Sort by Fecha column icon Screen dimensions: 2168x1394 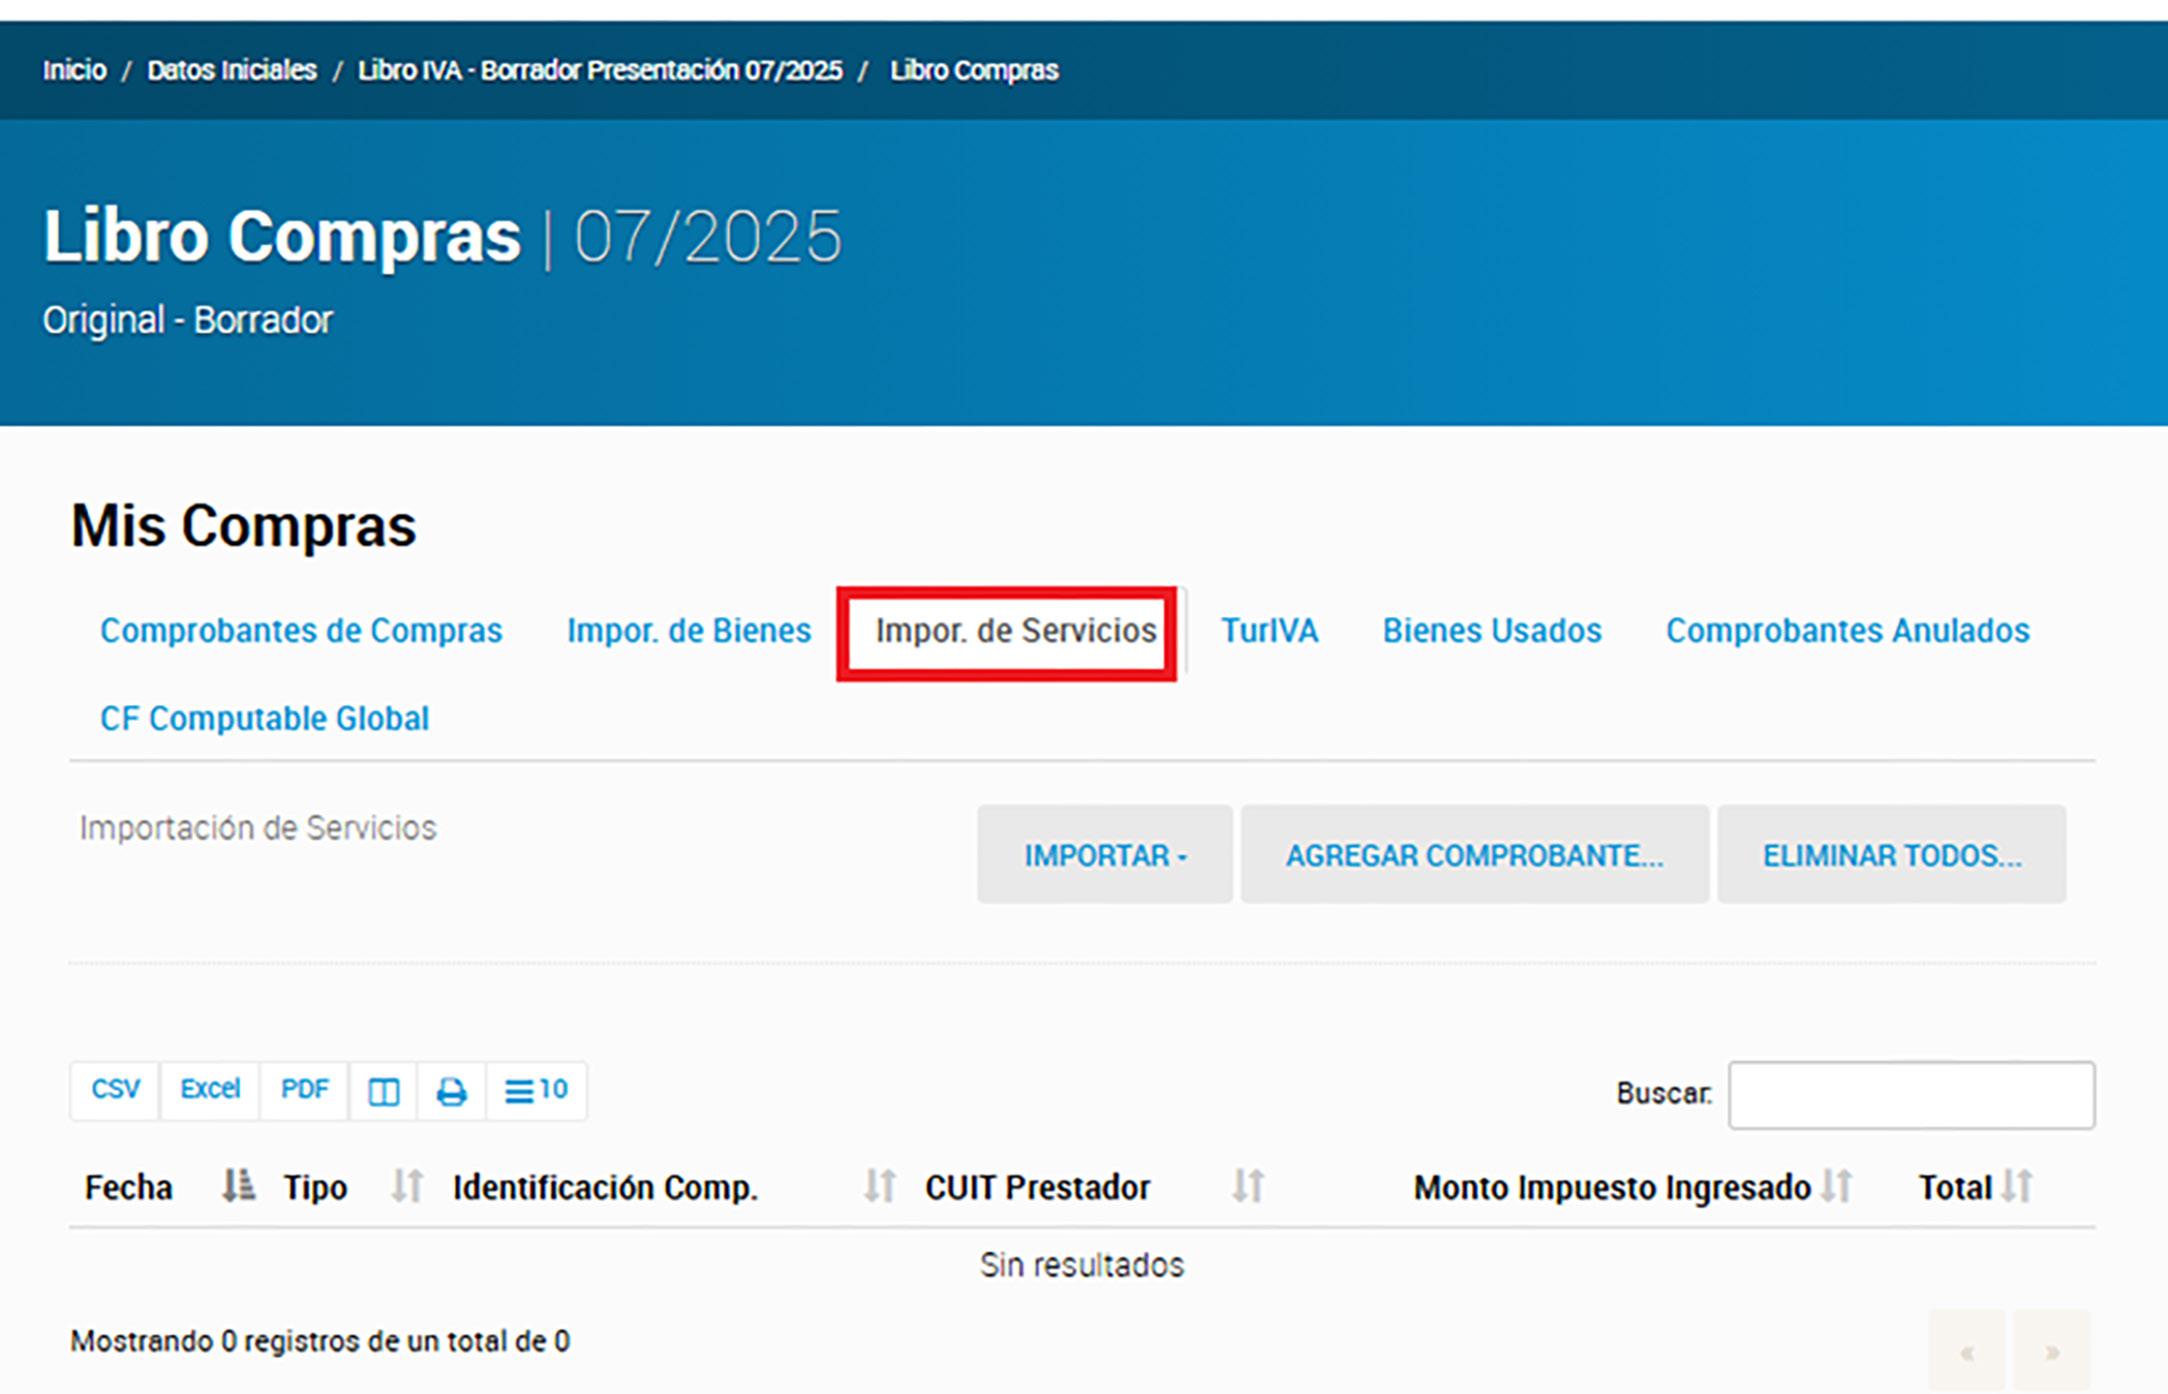tap(238, 1186)
